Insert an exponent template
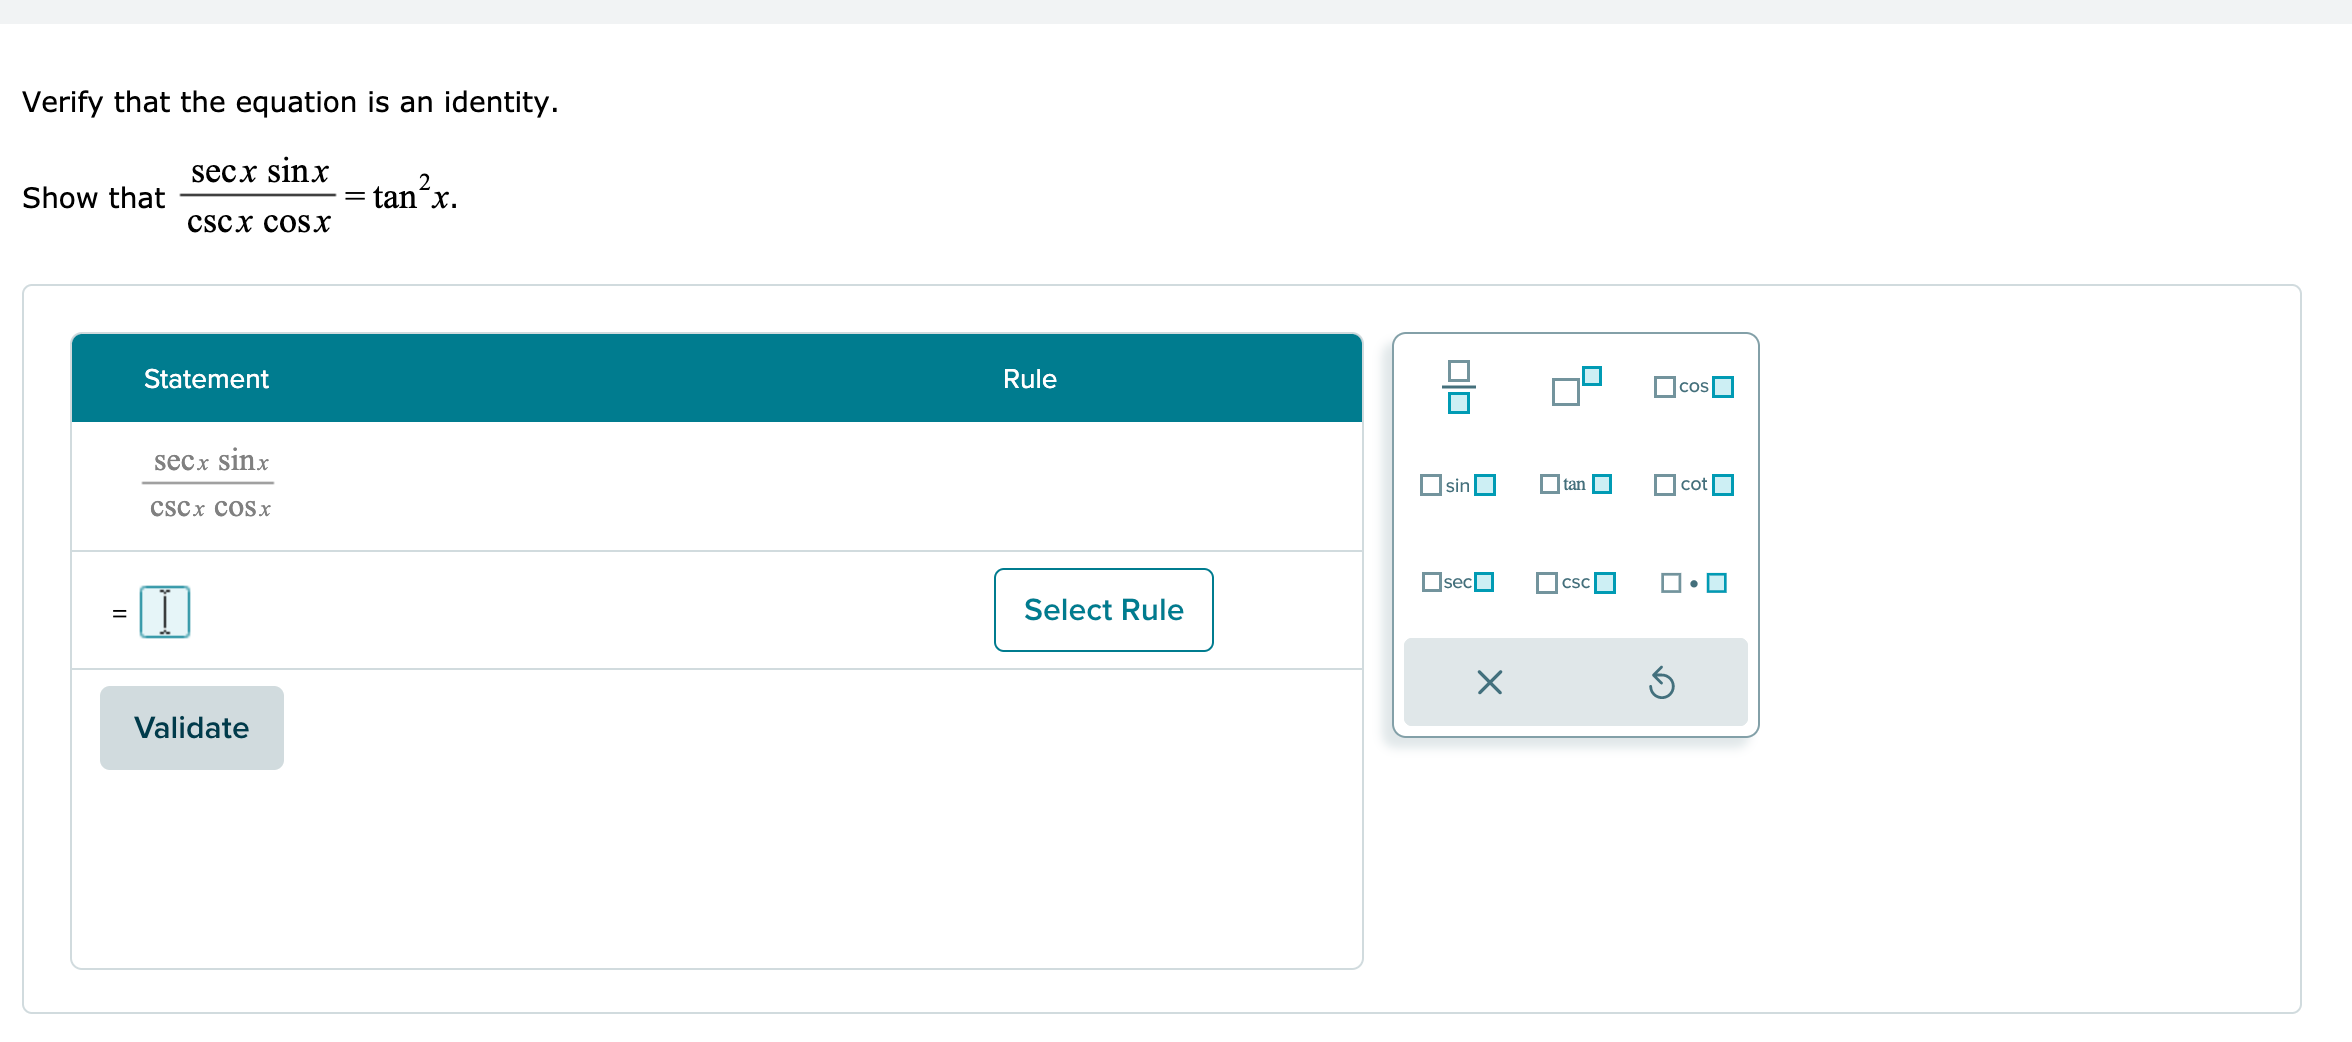The image size is (2352, 1042). click(1576, 386)
